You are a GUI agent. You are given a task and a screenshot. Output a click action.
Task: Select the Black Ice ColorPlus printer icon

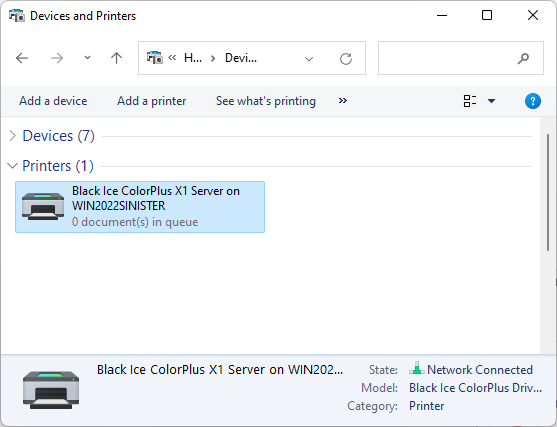coord(43,206)
